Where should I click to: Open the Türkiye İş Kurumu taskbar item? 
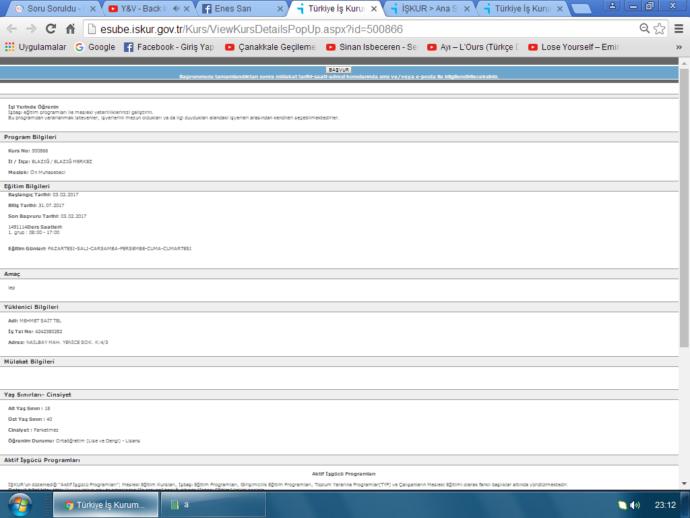(x=106, y=504)
